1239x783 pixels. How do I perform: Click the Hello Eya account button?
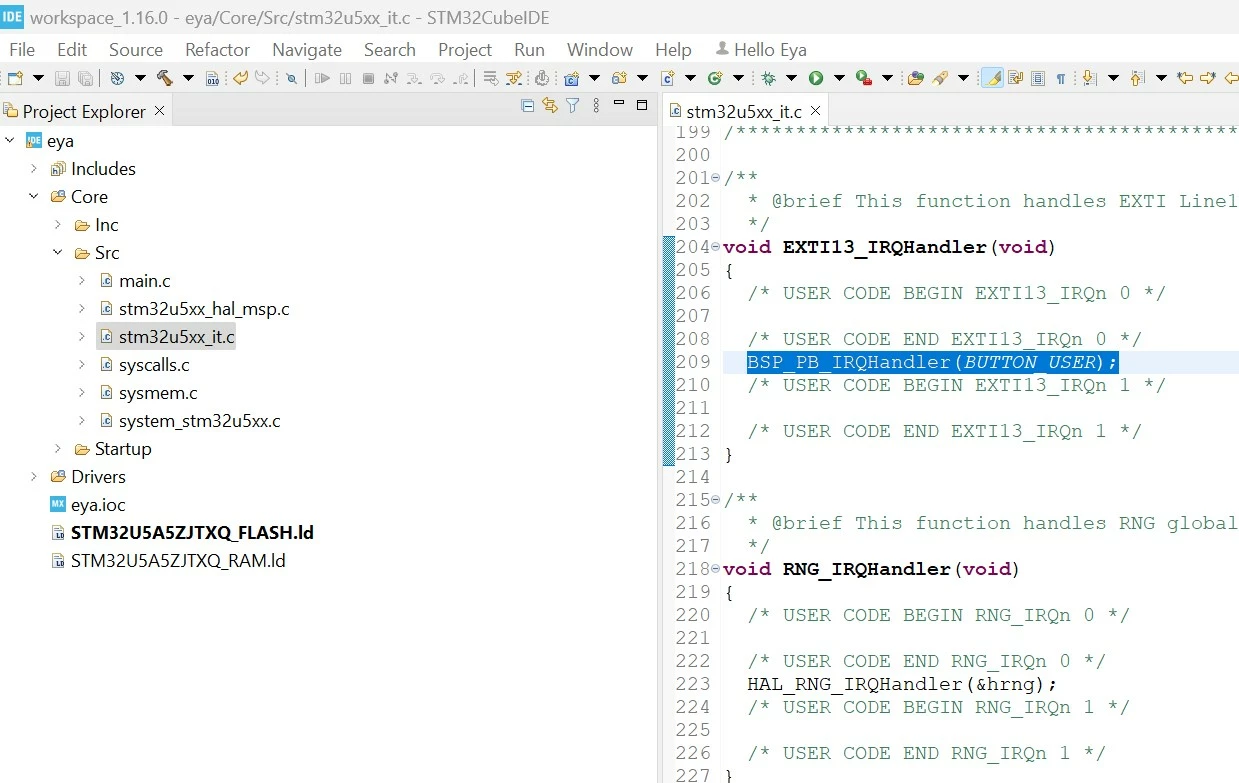pos(761,49)
